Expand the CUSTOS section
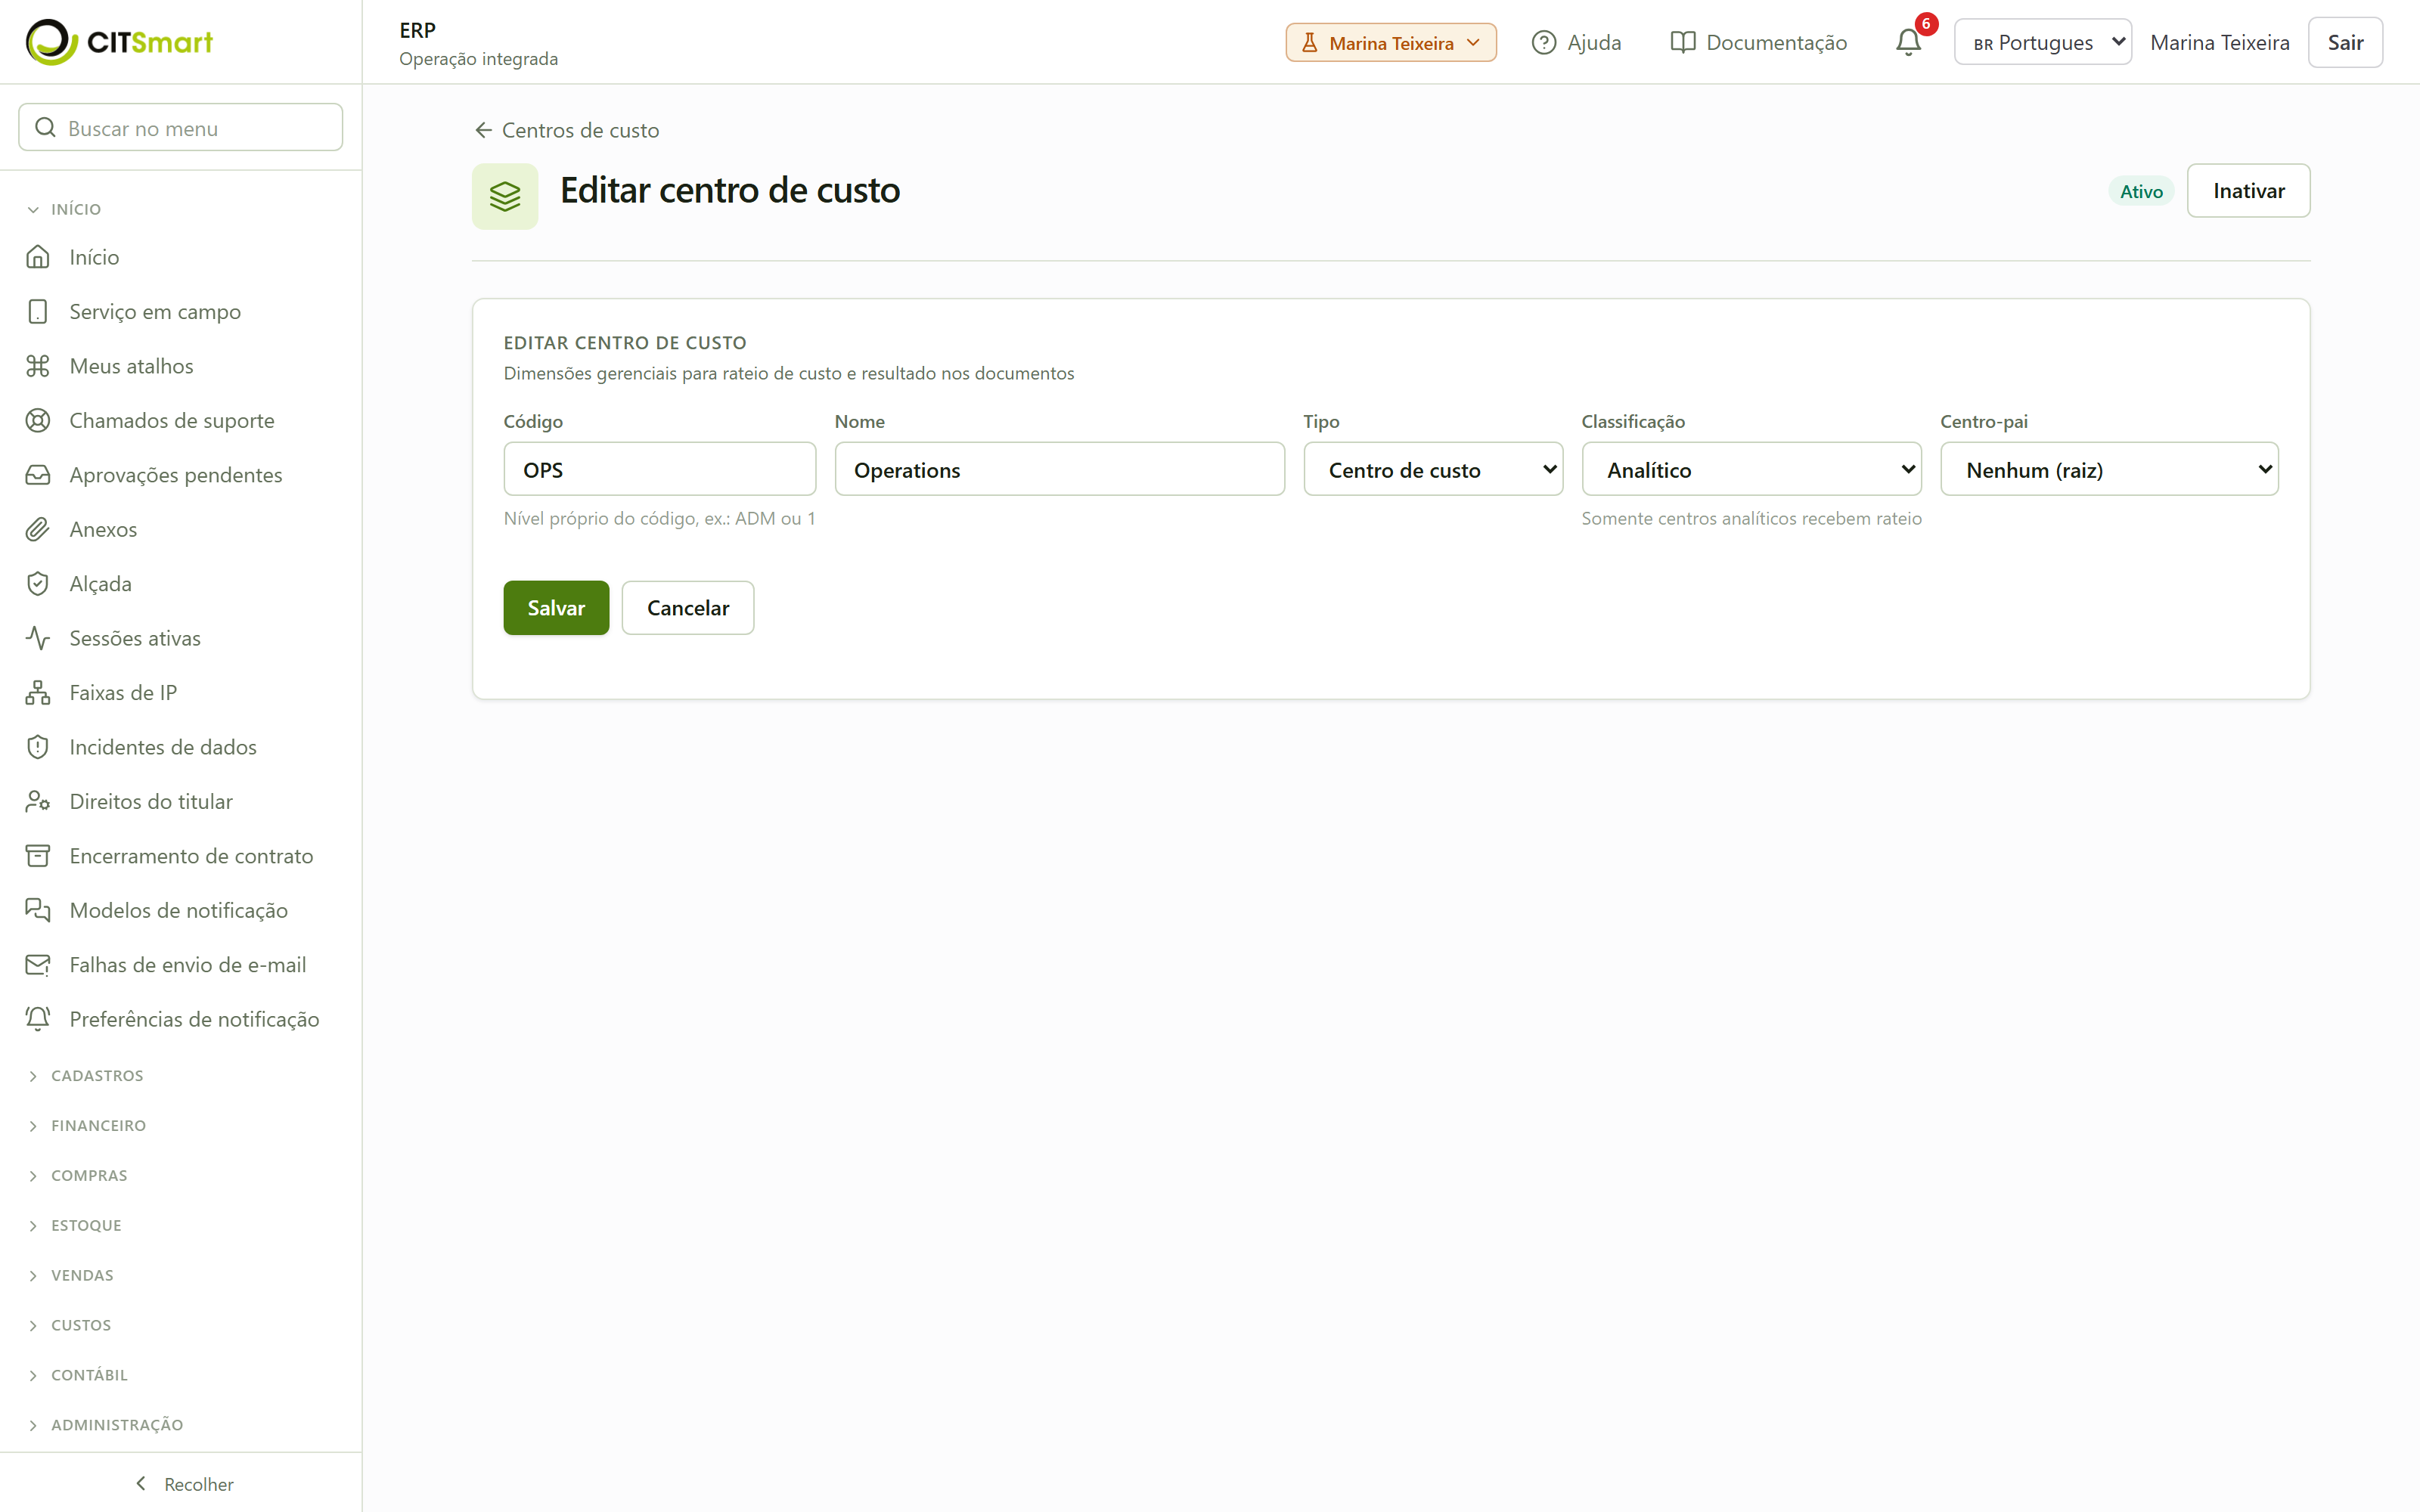 tap(71, 1325)
